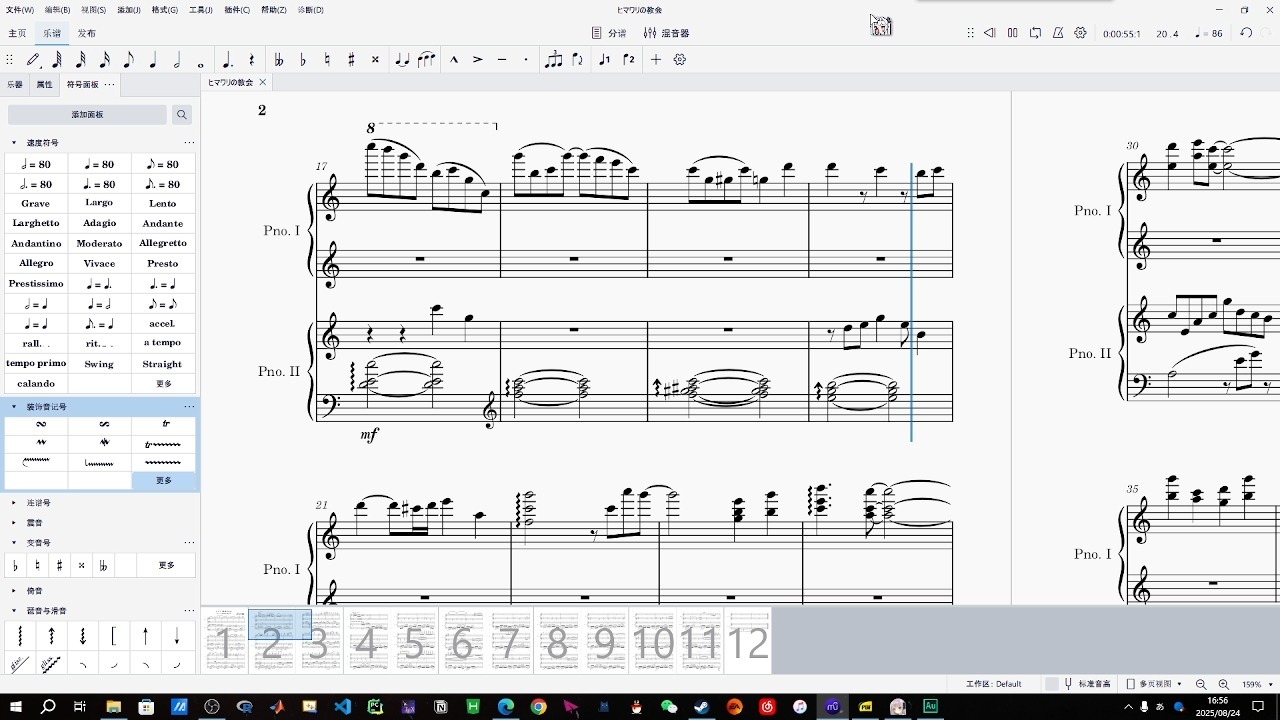This screenshot has height=720, width=1280.
Task: Open the 视图 menu
Action: 93,10
